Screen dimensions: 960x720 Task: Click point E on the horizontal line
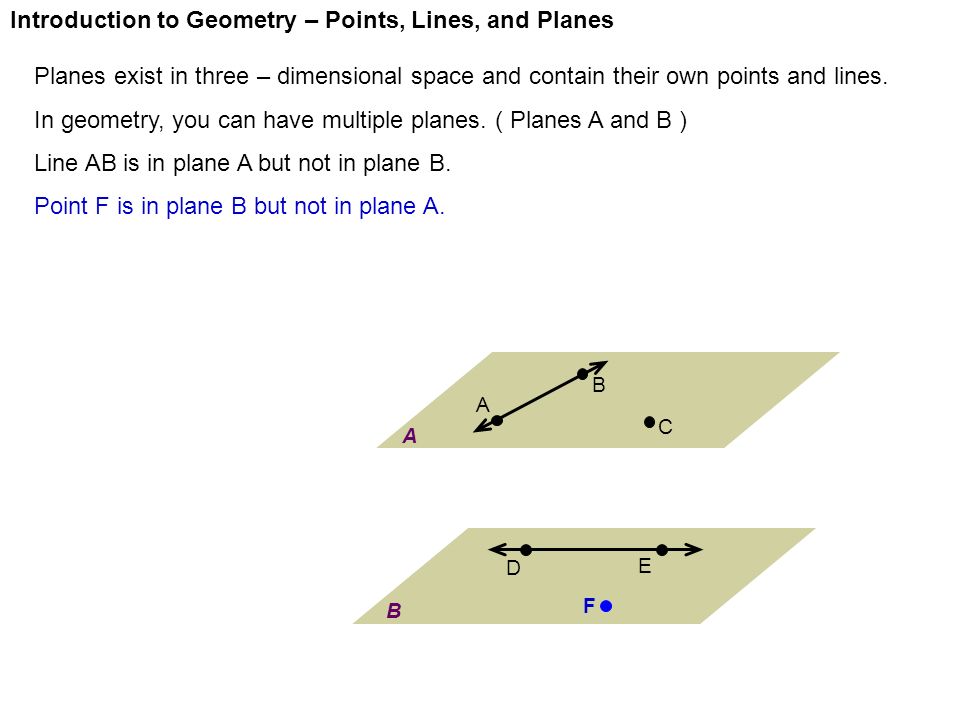point(662,550)
